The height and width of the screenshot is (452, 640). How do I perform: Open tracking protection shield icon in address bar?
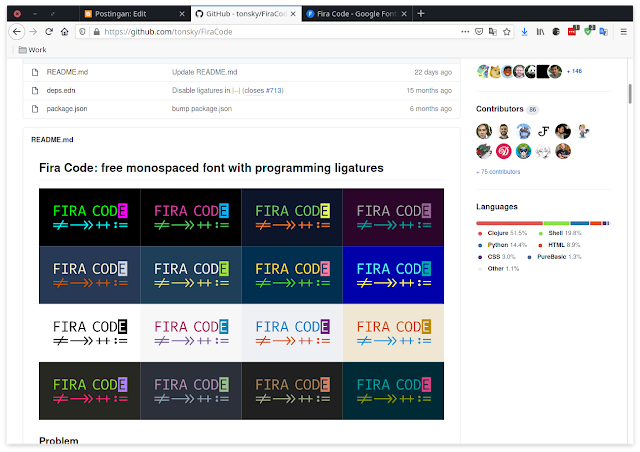point(82,32)
